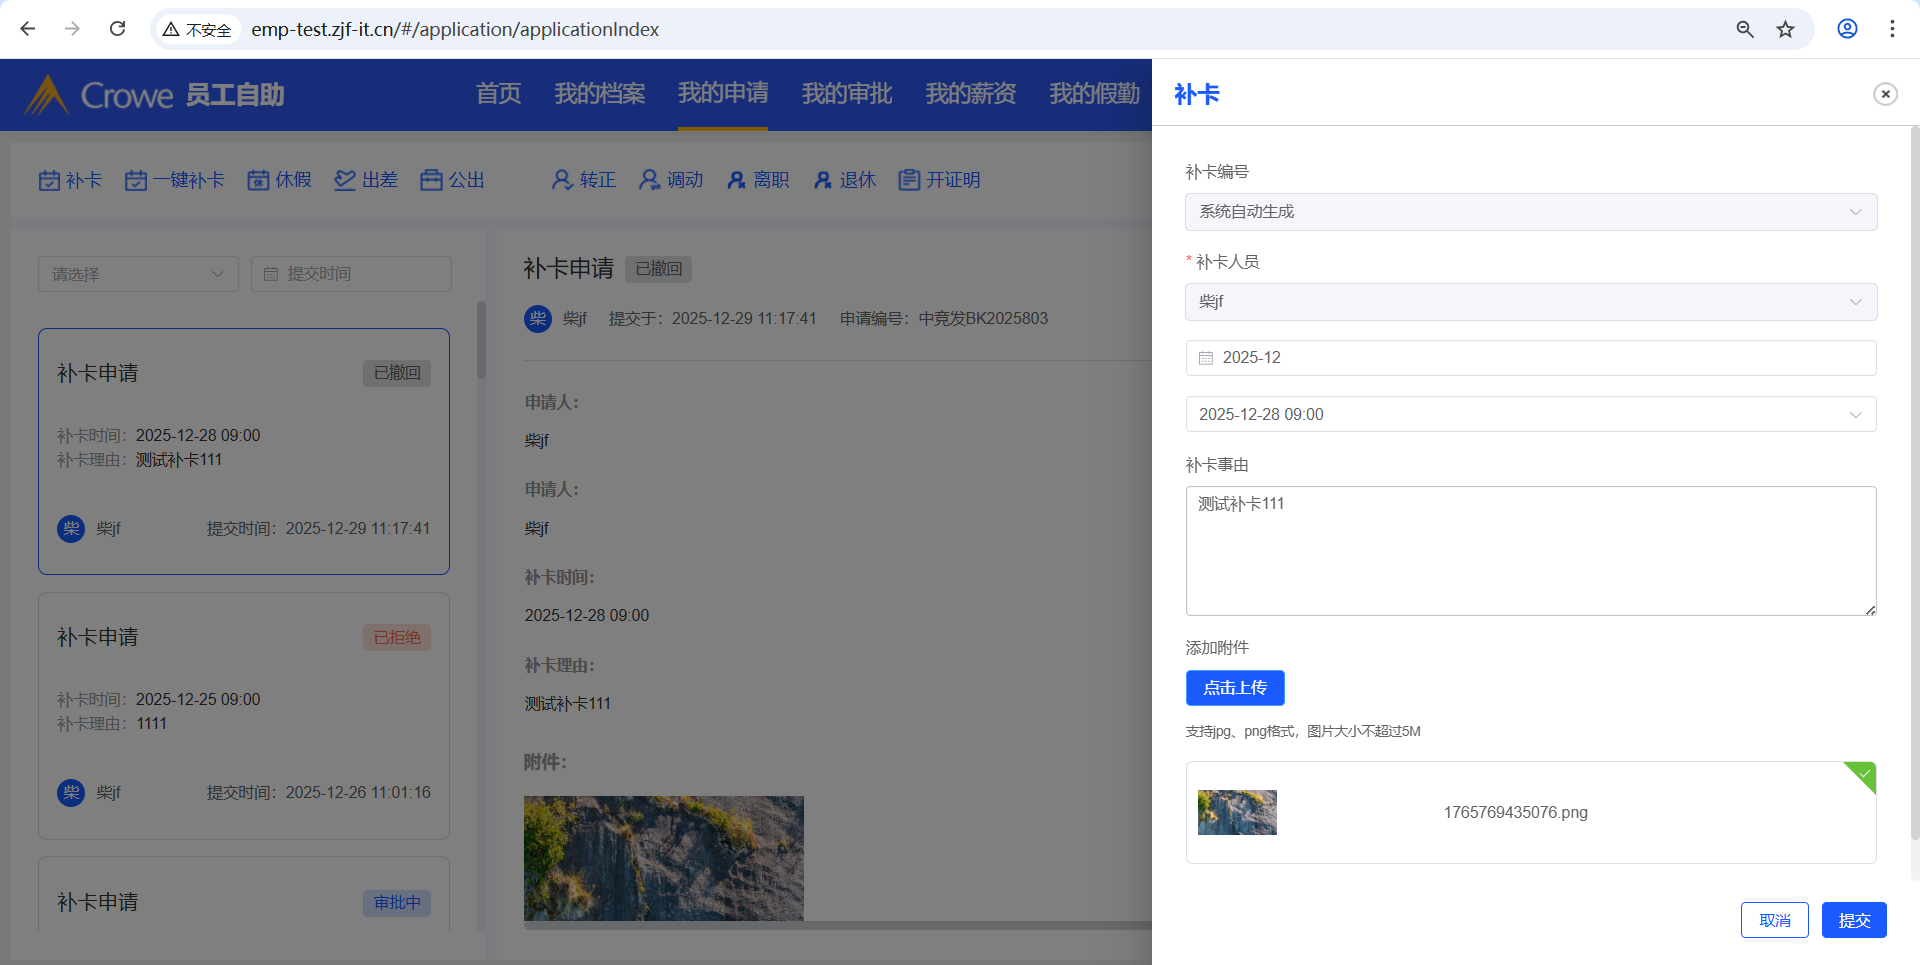This screenshot has width=1920, height=965.
Task: Click the browser zoom magnifier icon
Action: [x=1745, y=29]
